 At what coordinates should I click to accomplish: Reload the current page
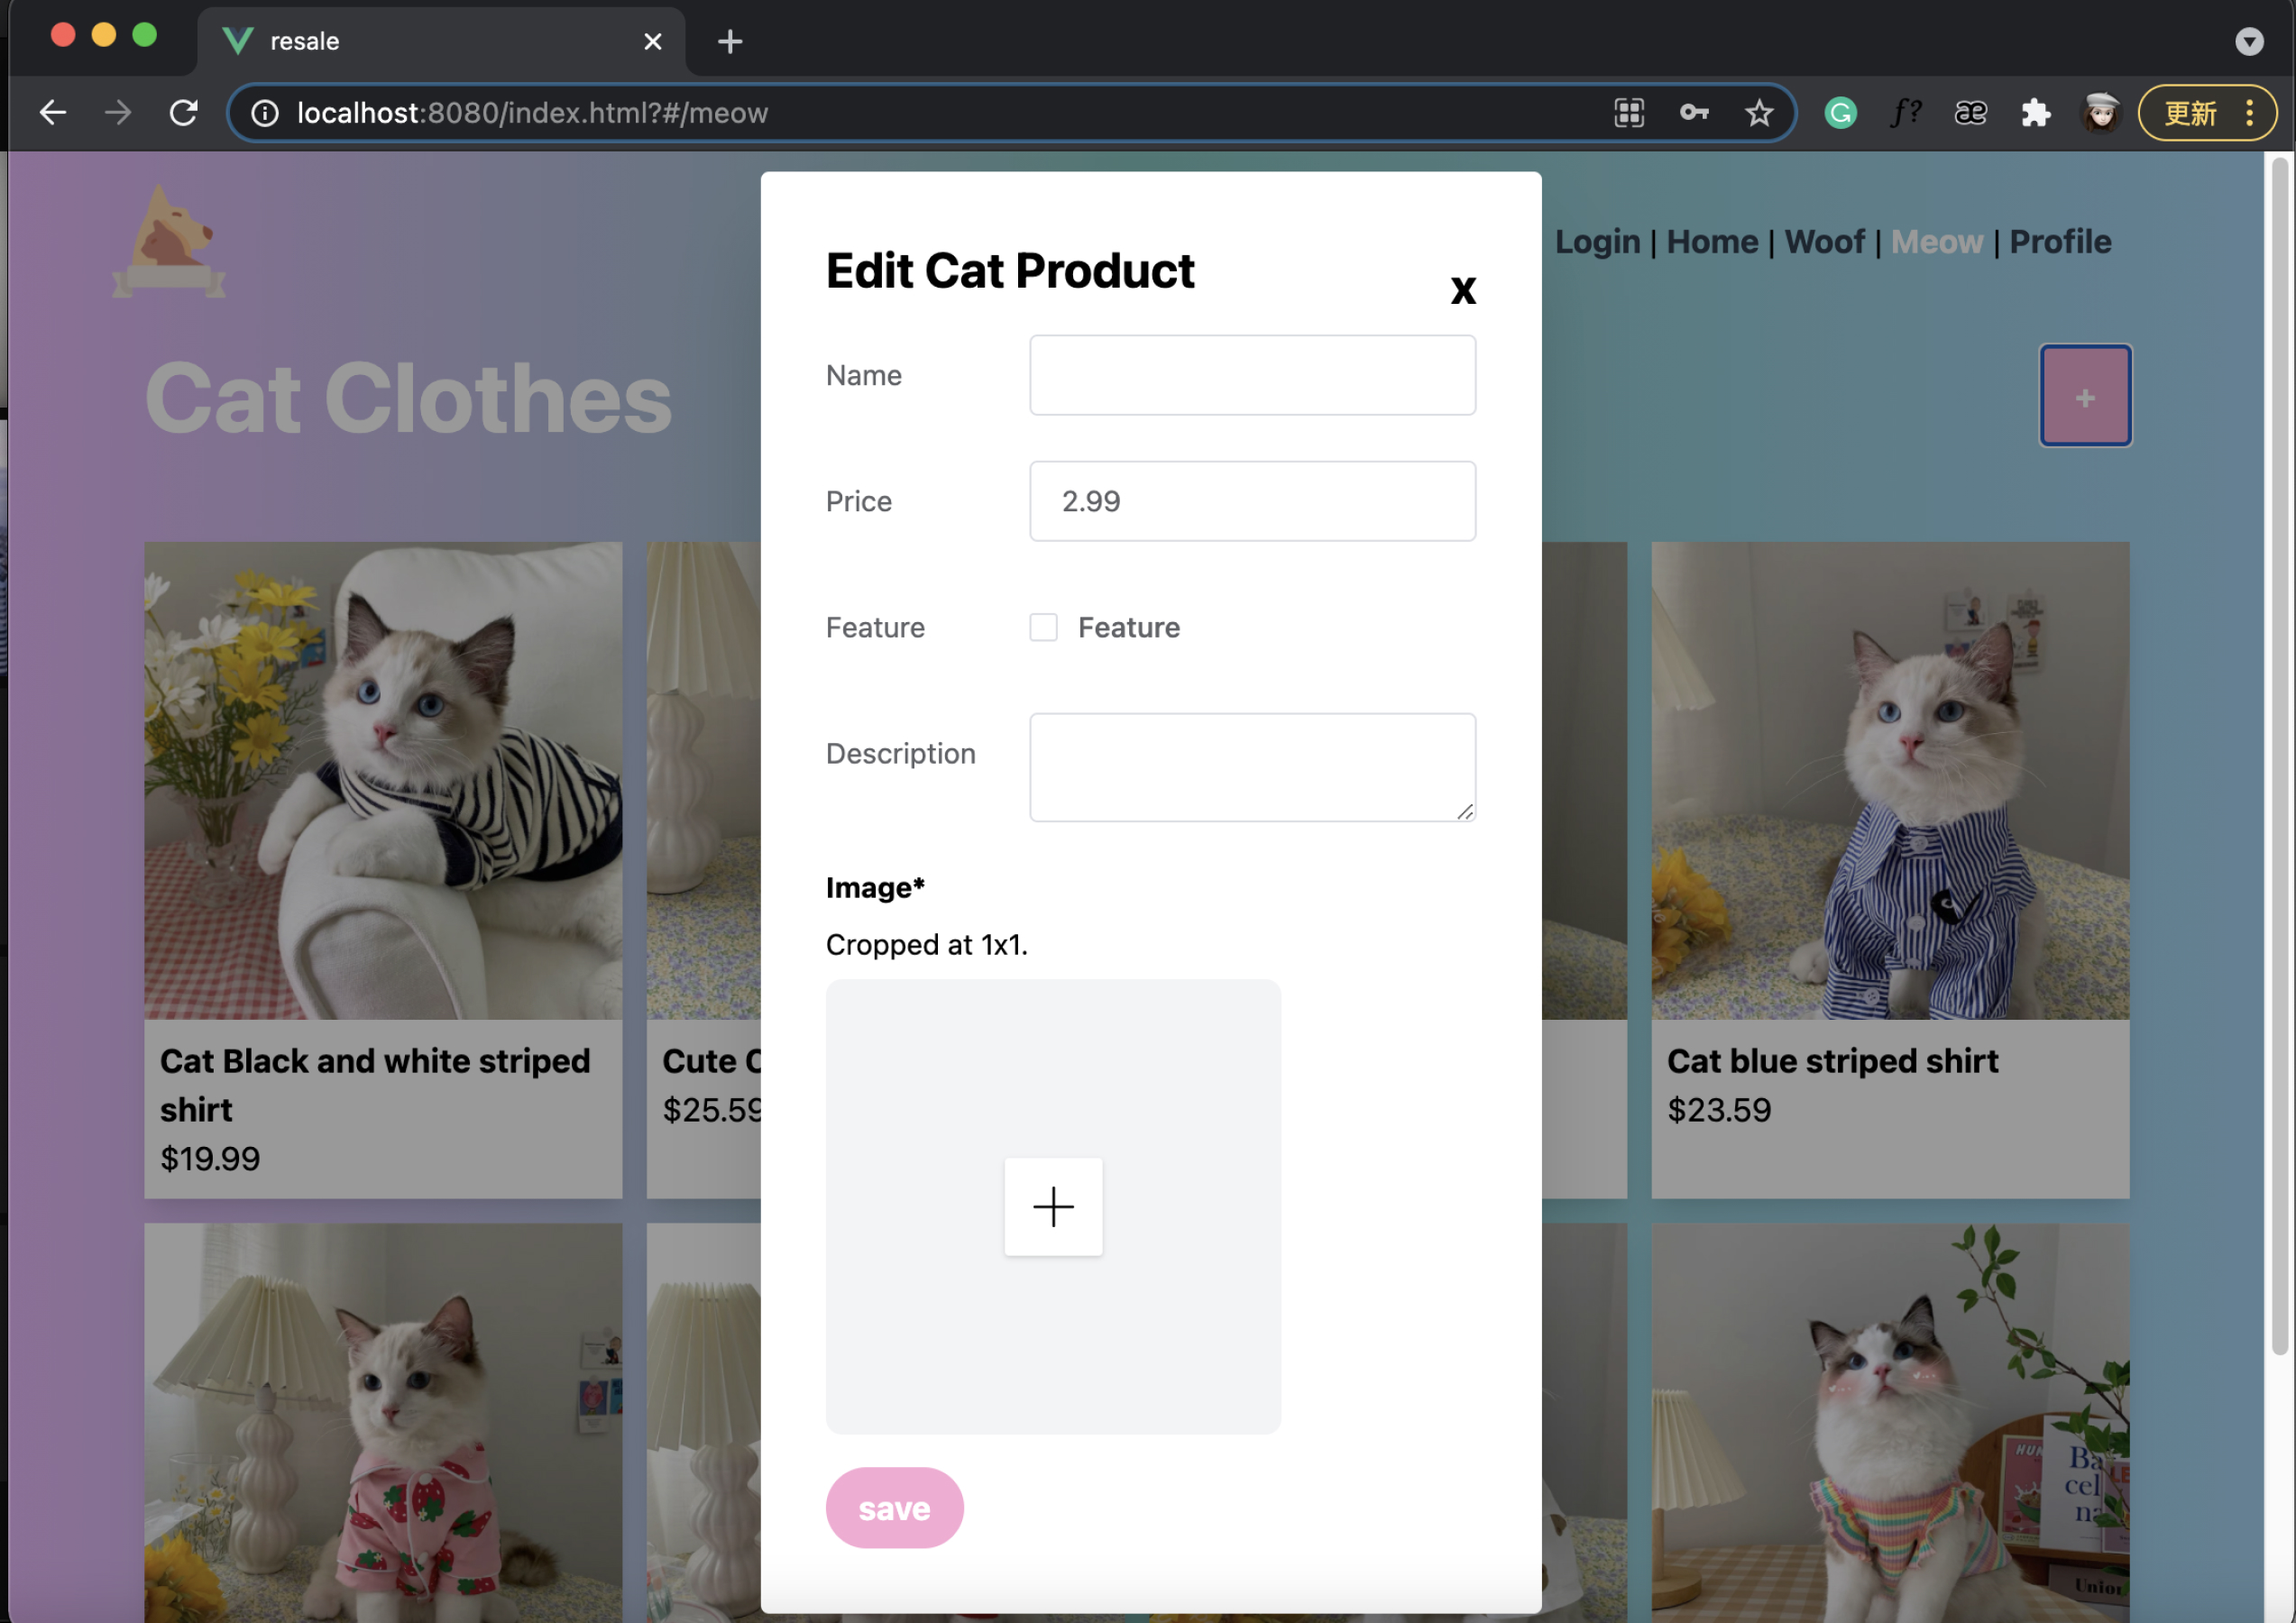click(x=184, y=113)
